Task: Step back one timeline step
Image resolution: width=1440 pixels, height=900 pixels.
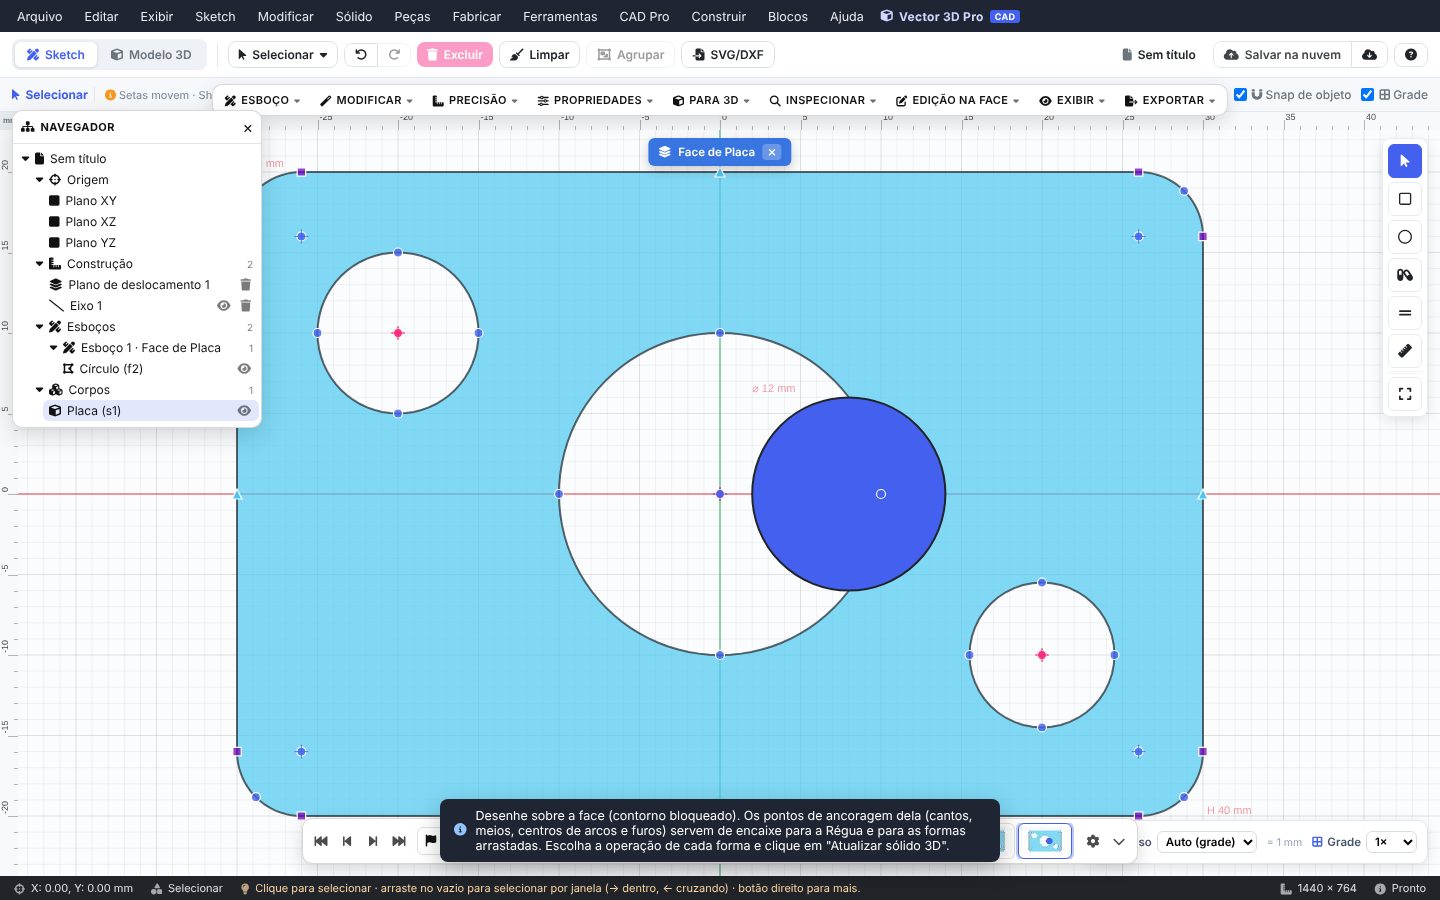Action: (347, 841)
